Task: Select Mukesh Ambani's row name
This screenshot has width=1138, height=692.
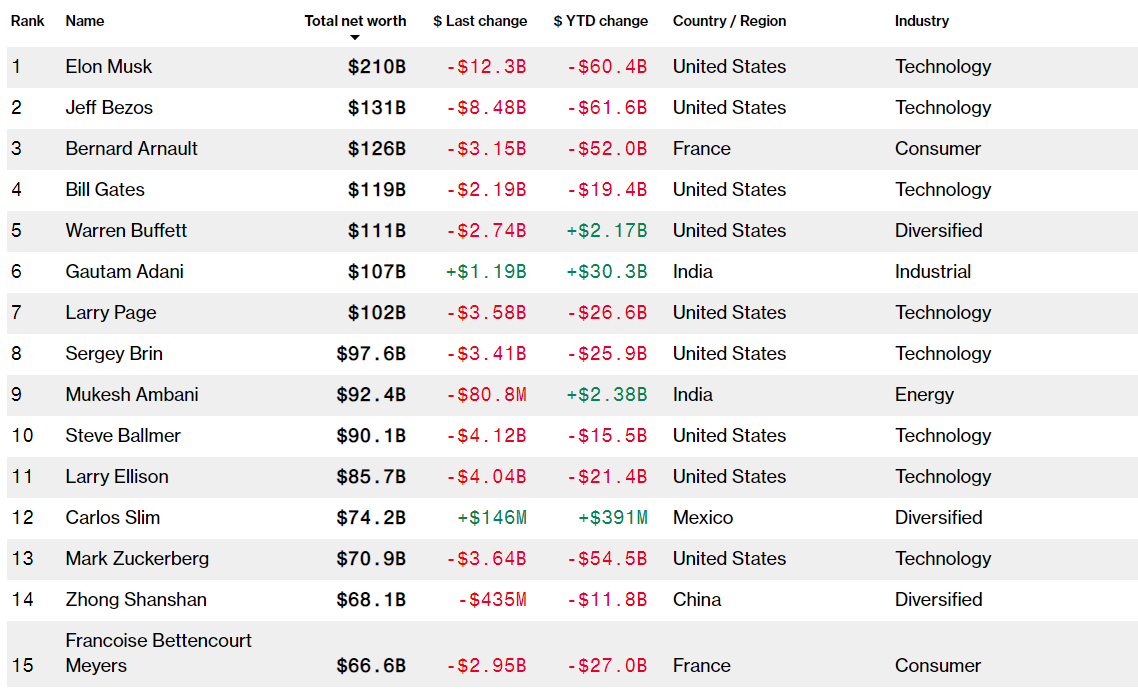Action: pos(132,395)
